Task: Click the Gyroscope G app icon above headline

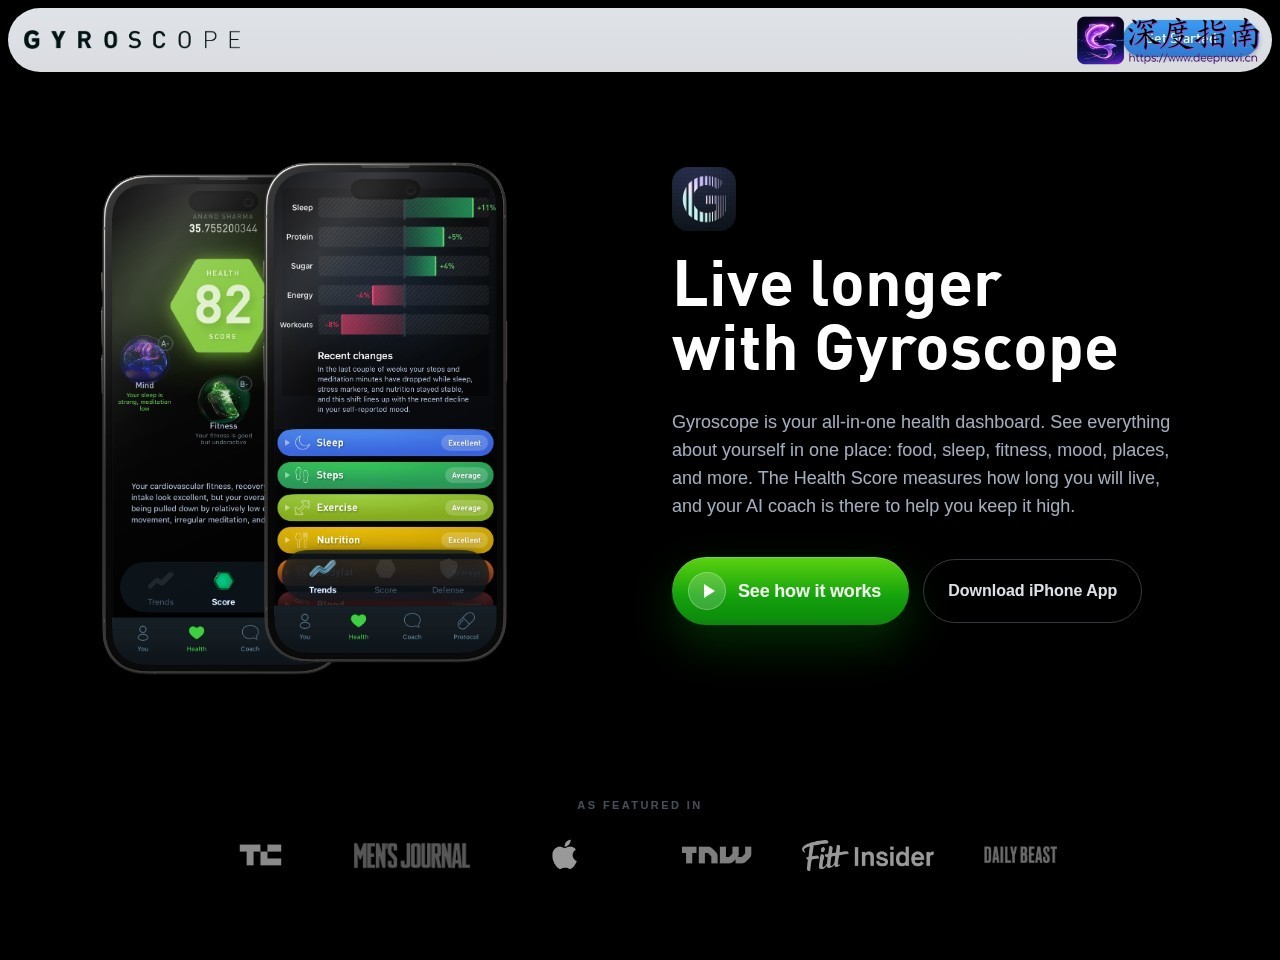Action: tap(704, 199)
